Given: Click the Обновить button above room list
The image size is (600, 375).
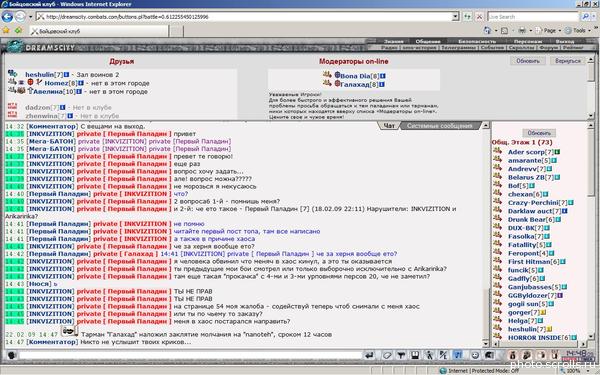Looking at the screenshot, I should click(x=539, y=133).
